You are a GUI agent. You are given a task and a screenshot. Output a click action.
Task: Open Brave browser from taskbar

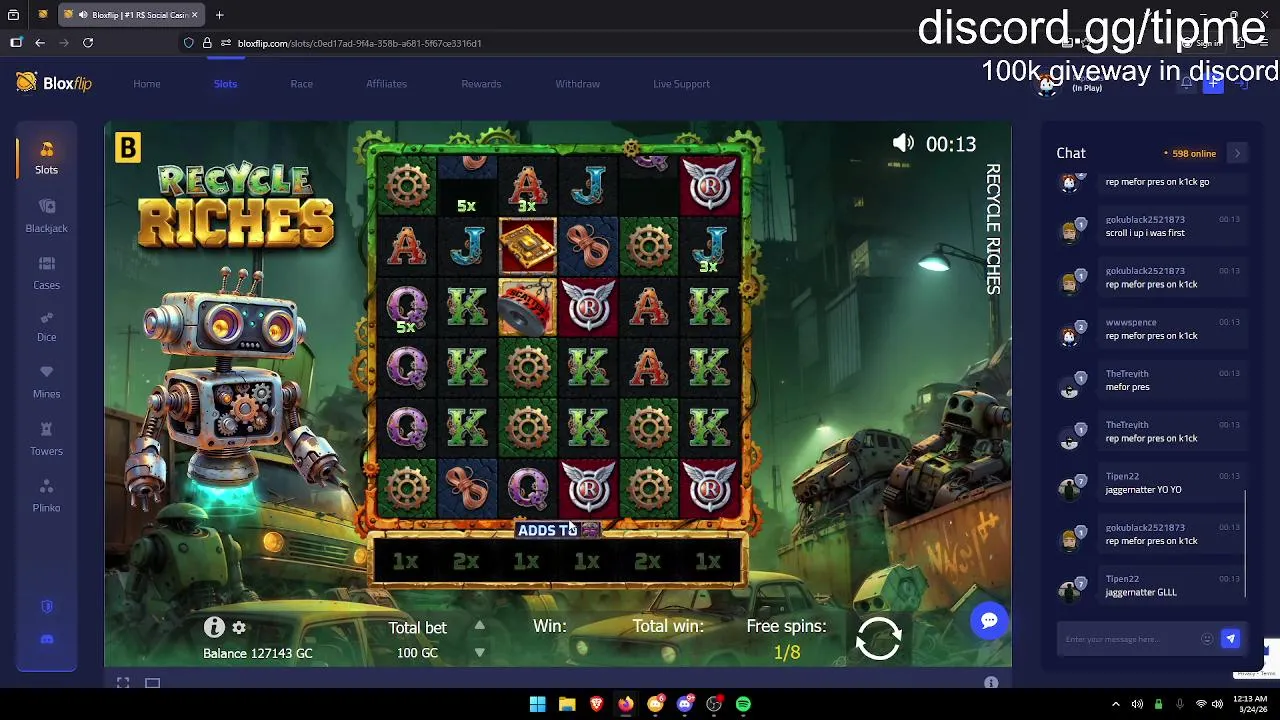tap(597, 704)
